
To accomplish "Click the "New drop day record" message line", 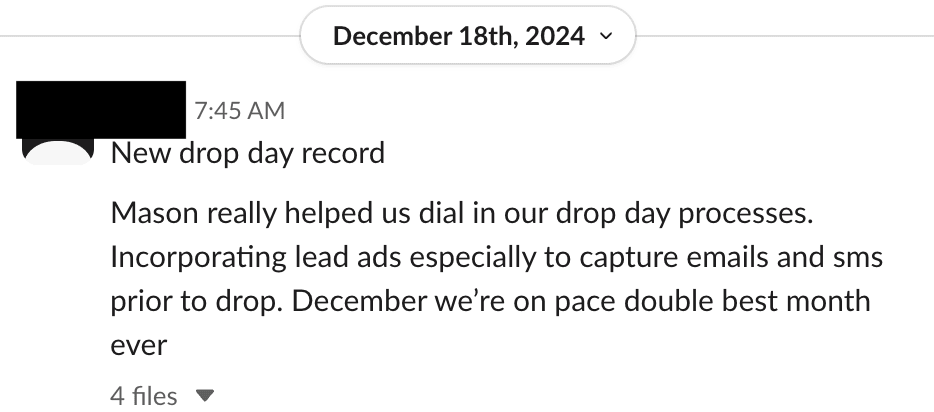I will 248,154.
